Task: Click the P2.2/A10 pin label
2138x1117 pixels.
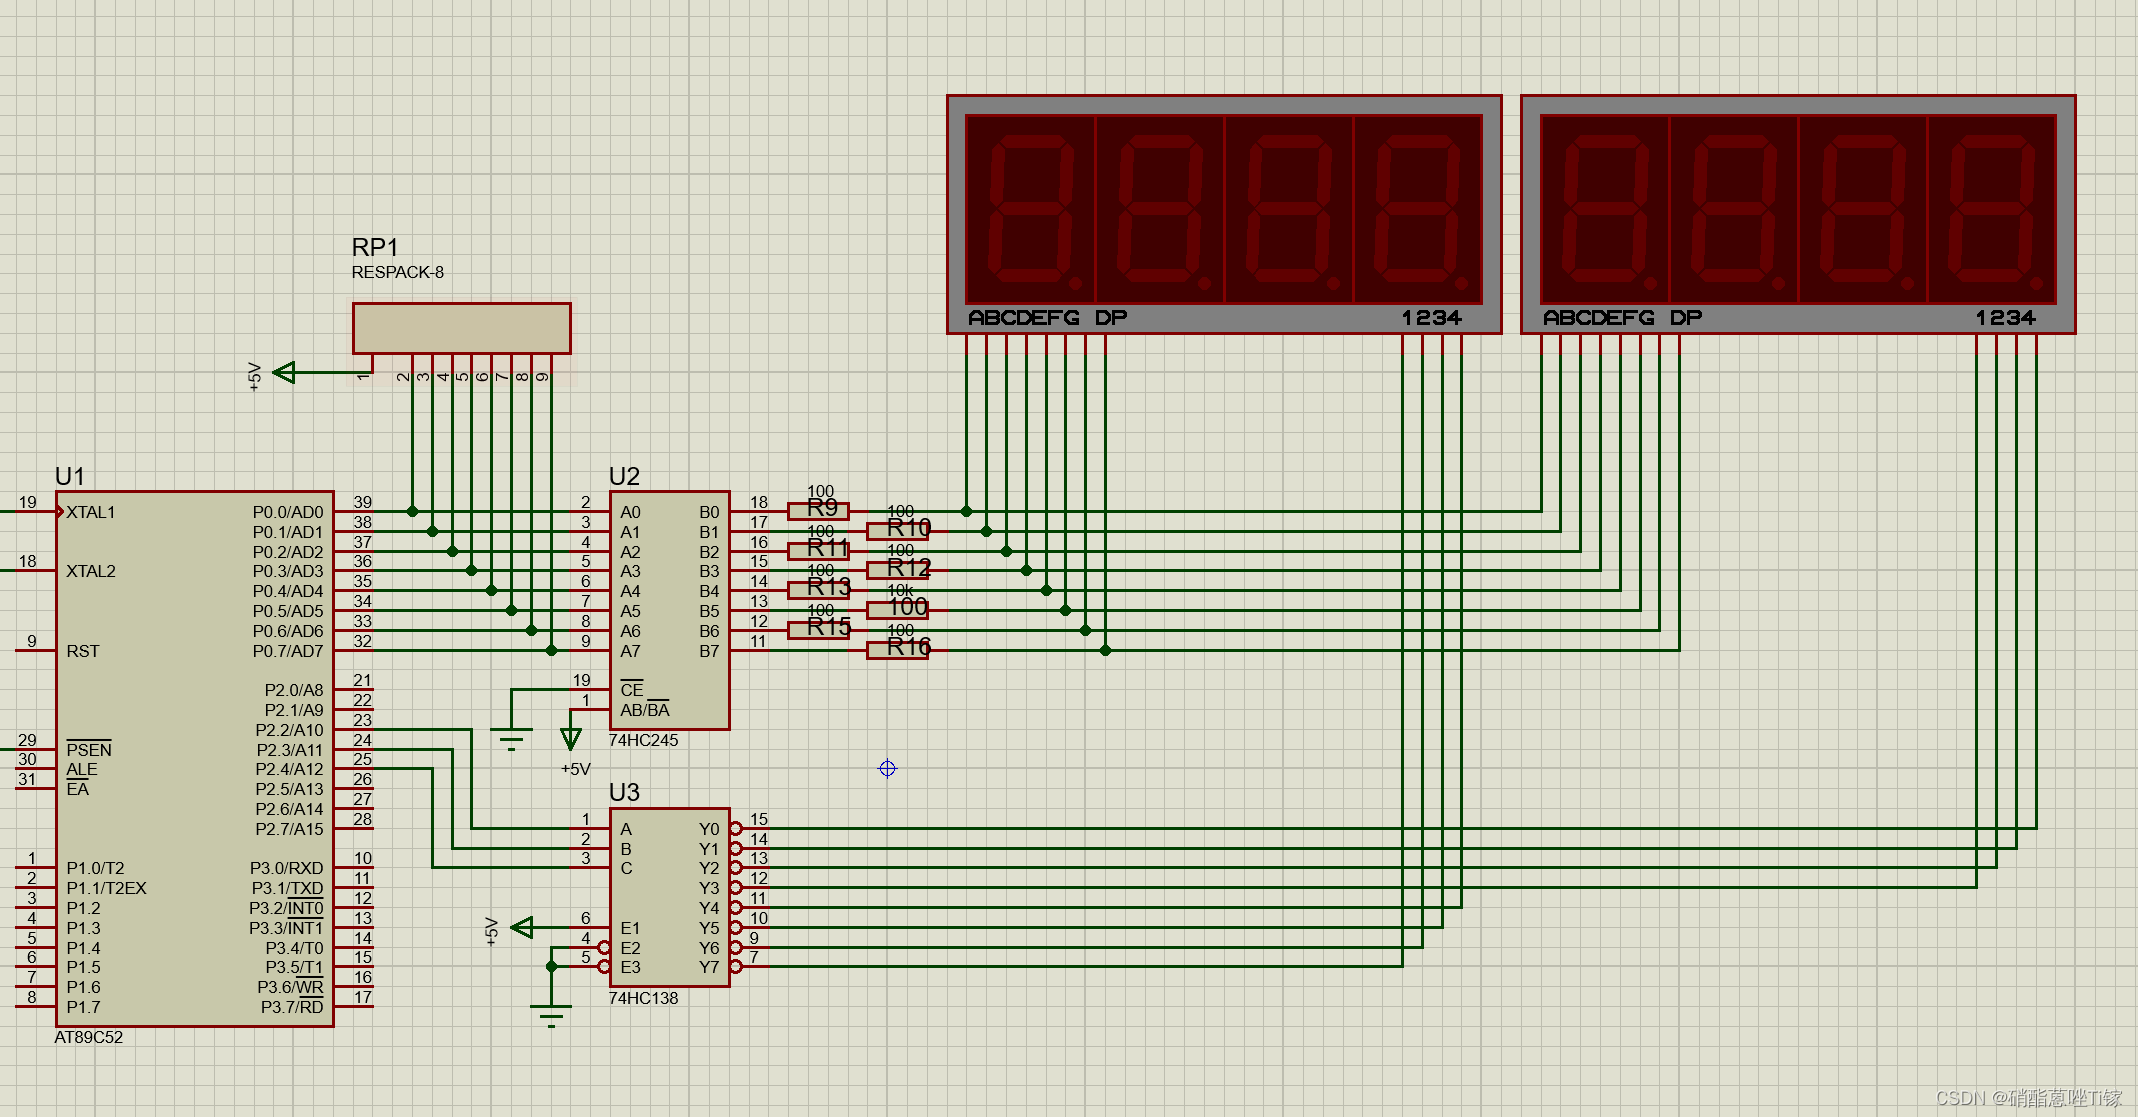Action: click(x=289, y=730)
